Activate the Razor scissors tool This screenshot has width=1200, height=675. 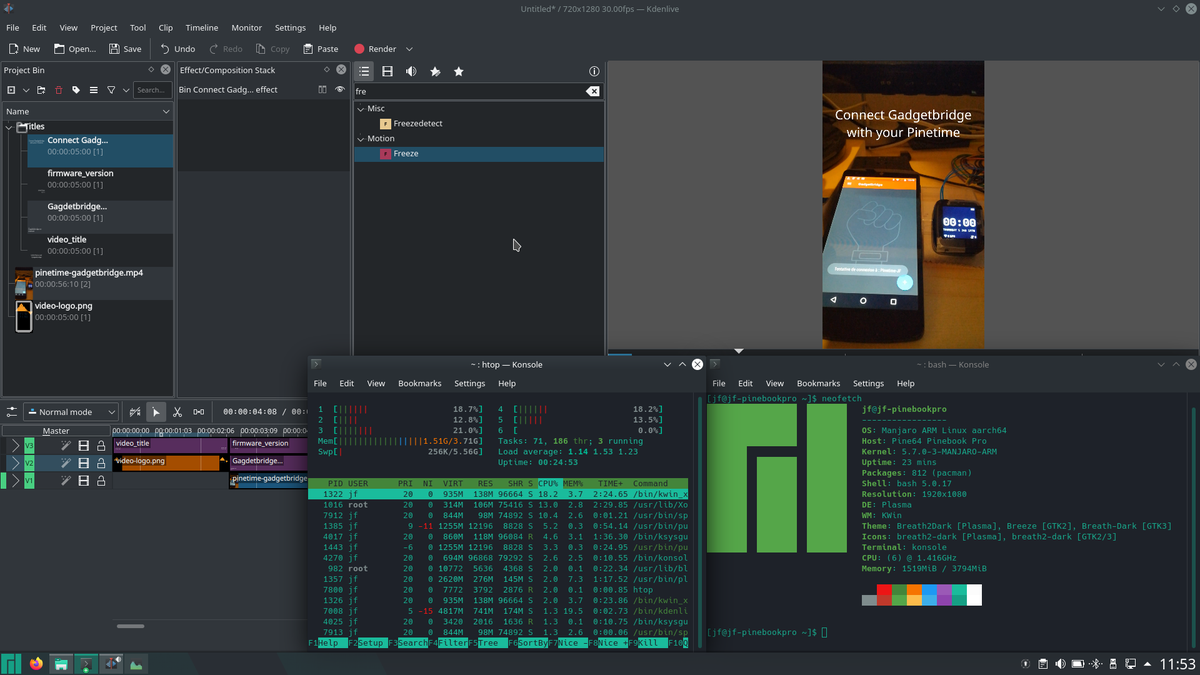[x=177, y=412]
